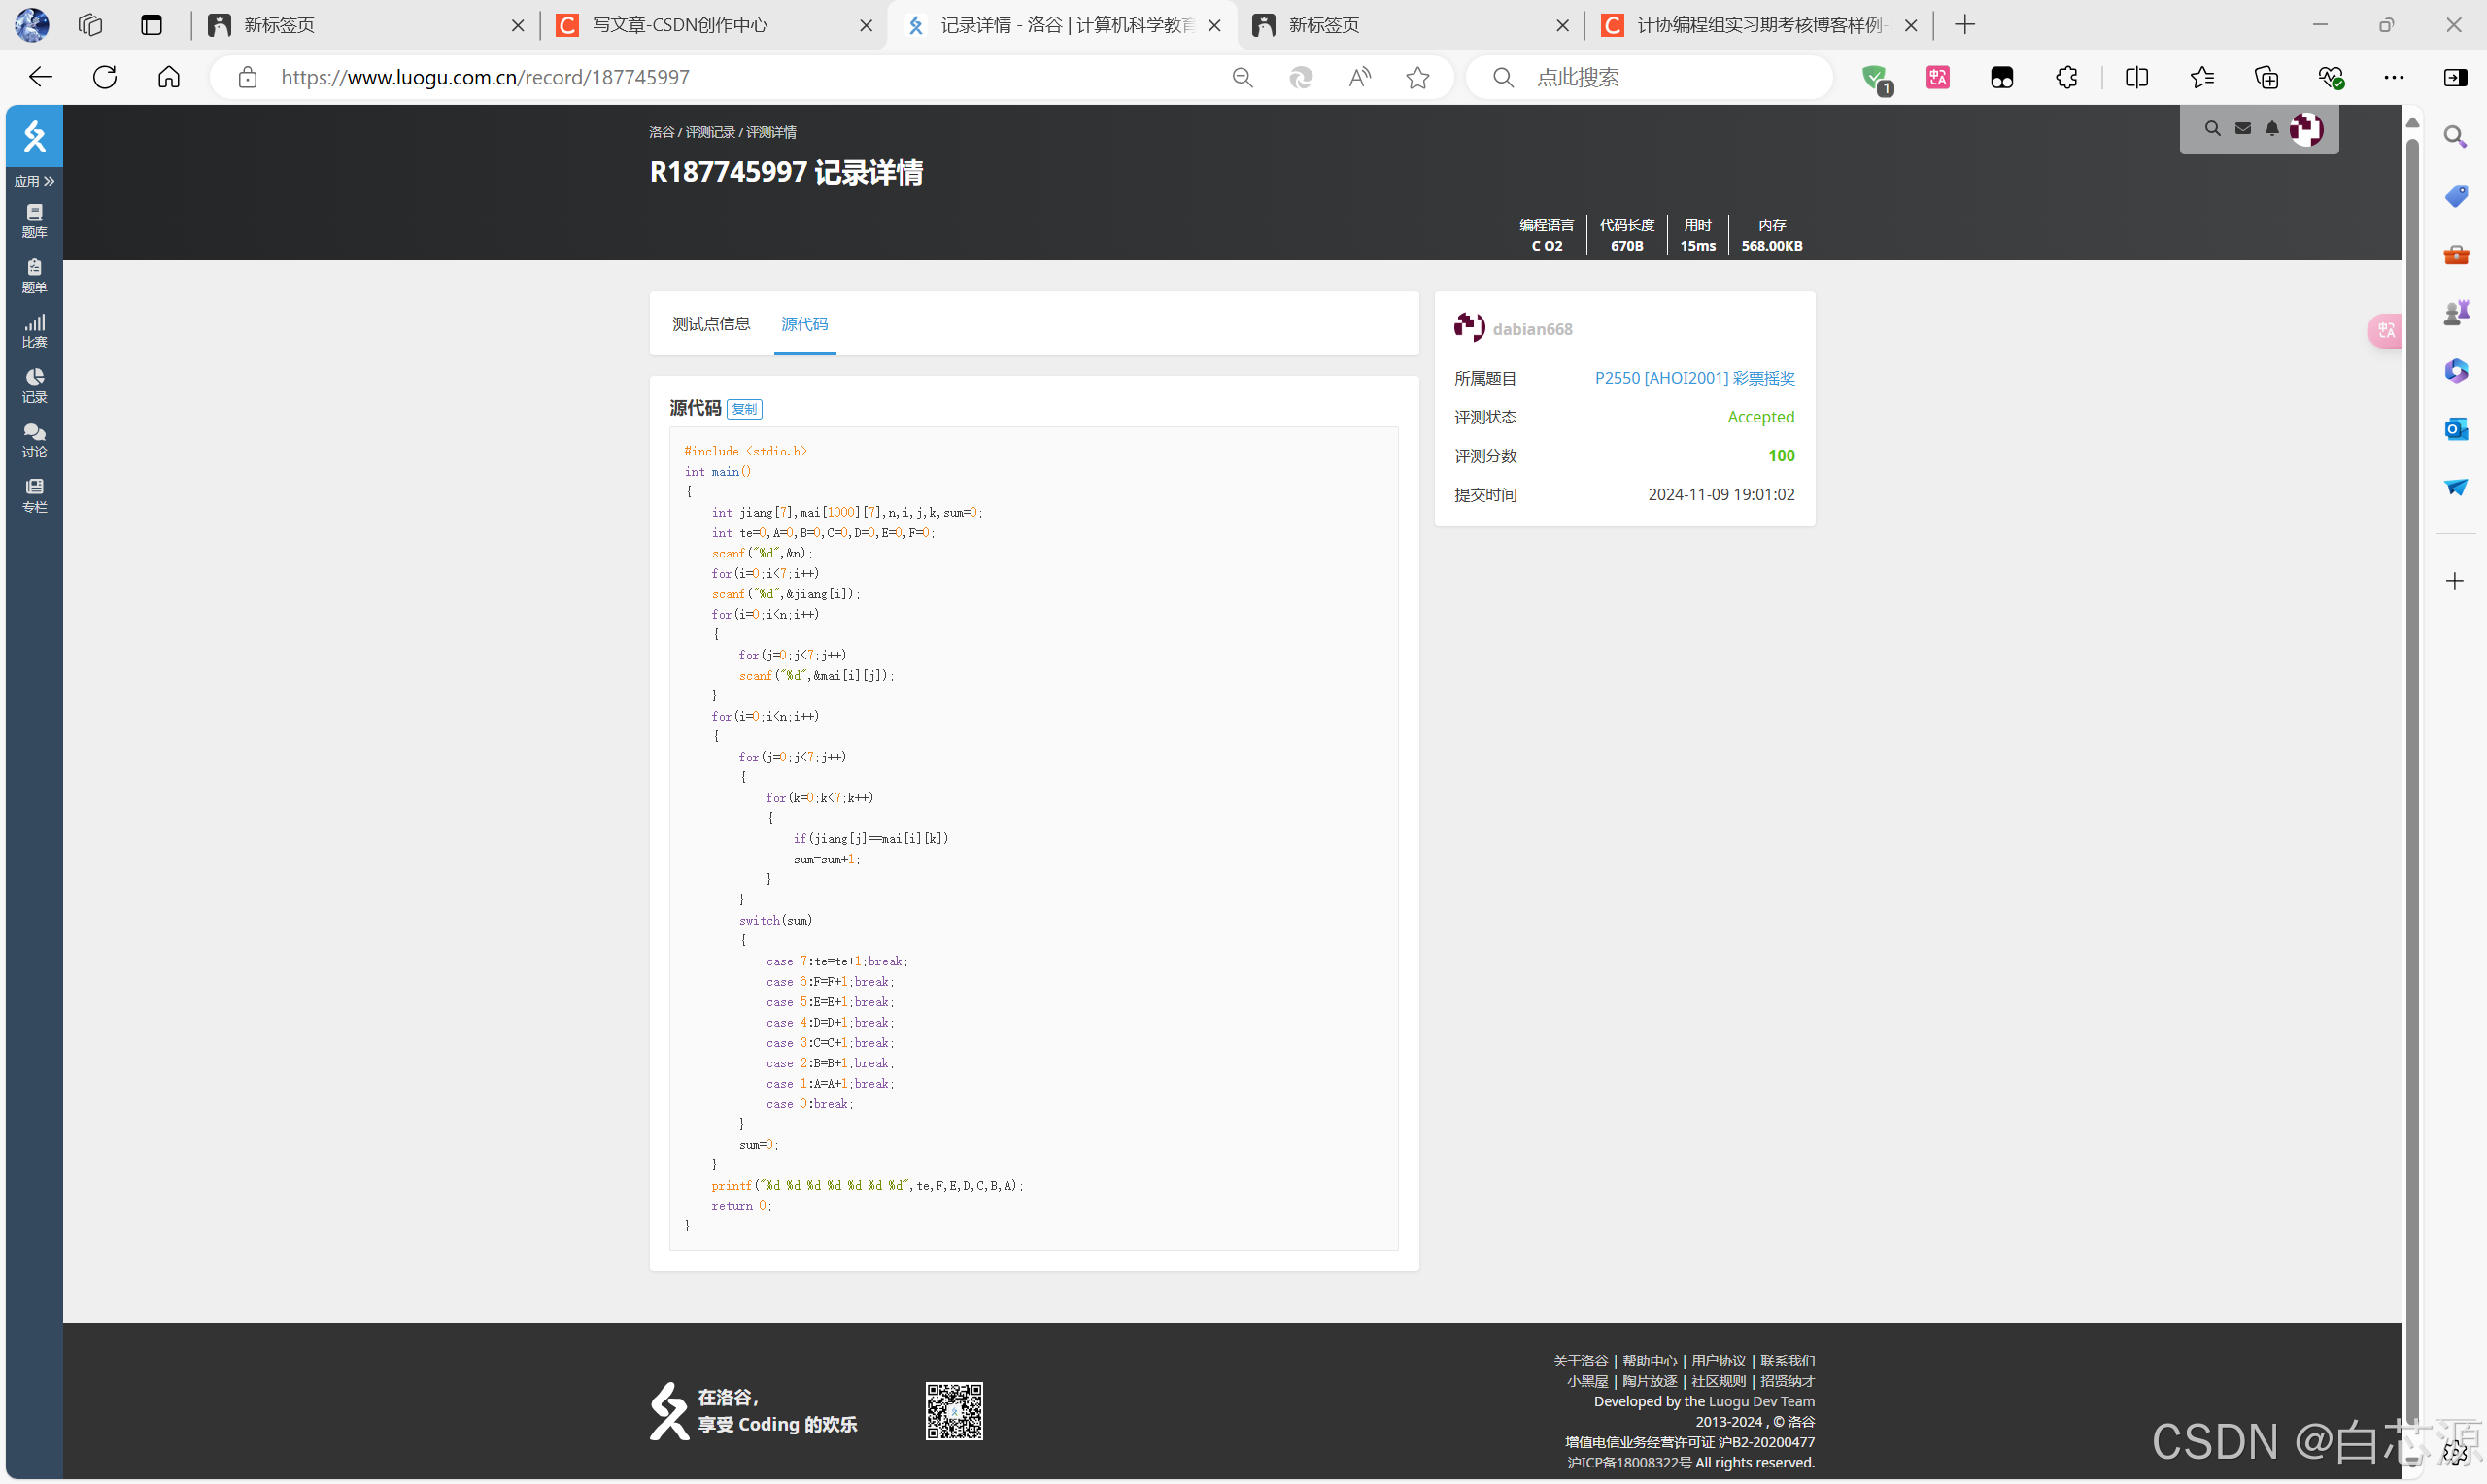Screen dimensions: 2487x1484
Task: Open 题库 problem set in Luogu sidebar
Action: click(x=34, y=220)
